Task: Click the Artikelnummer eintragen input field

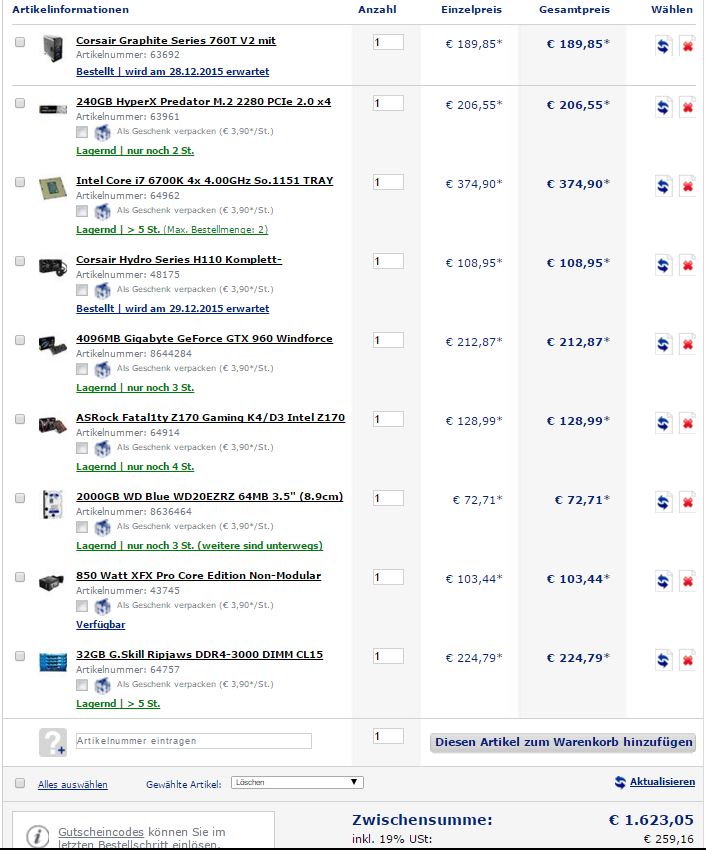Action: coord(194,741)
